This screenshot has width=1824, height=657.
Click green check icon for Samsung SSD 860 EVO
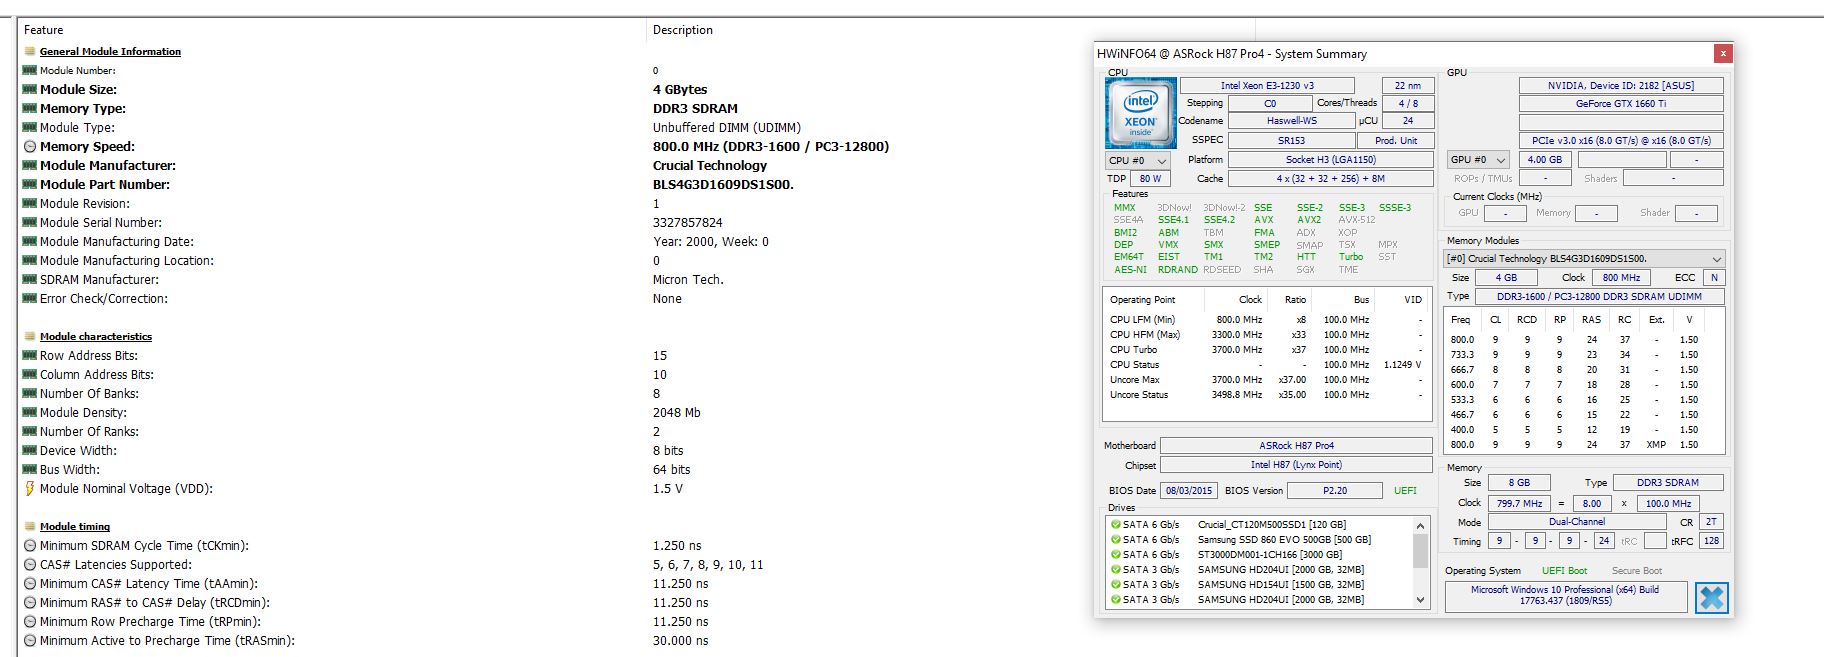[1115, 539]
